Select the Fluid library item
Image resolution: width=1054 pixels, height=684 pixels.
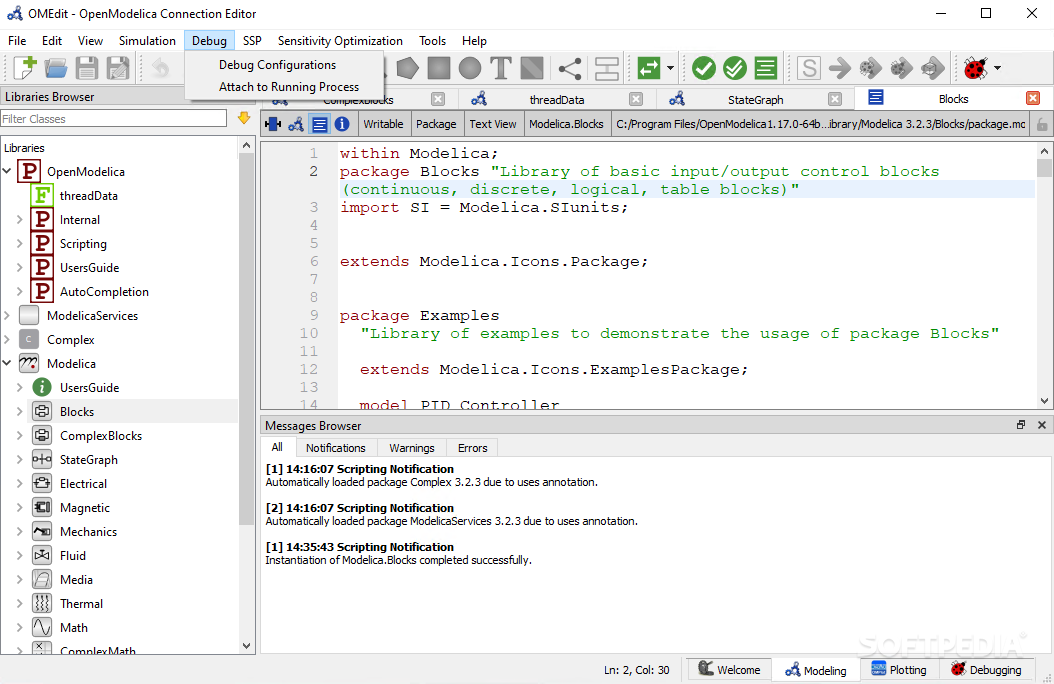73,556
